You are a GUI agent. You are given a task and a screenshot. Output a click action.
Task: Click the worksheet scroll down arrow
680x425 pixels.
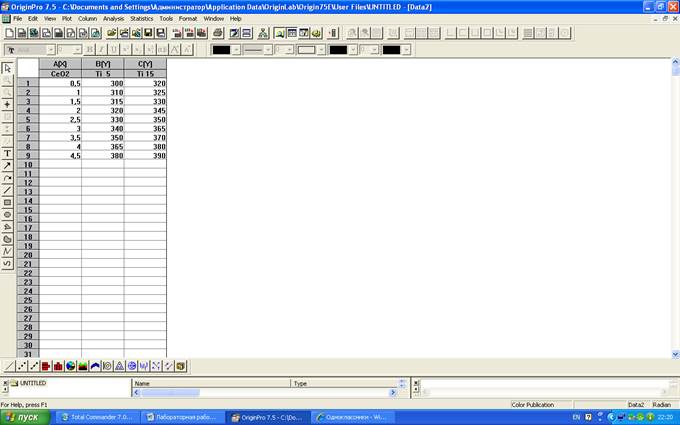pyautogui.click(x=675, y=354)
